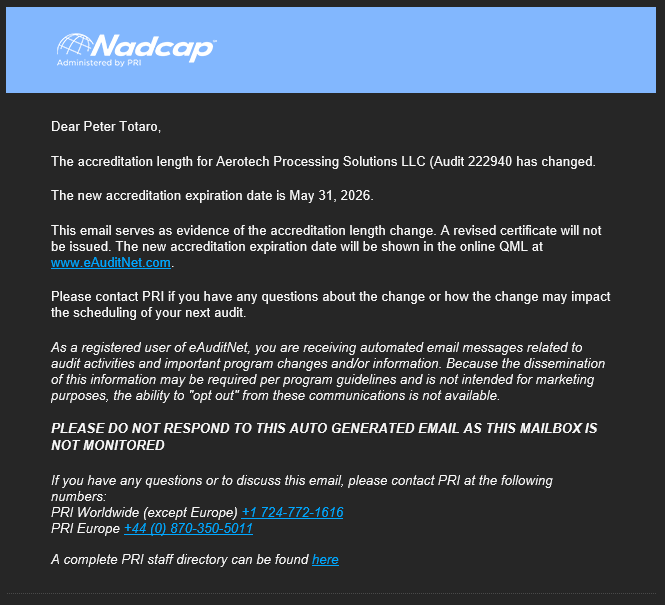Click the Nadcap wordmark in the header
665x605 pixels.
(152, 46)
